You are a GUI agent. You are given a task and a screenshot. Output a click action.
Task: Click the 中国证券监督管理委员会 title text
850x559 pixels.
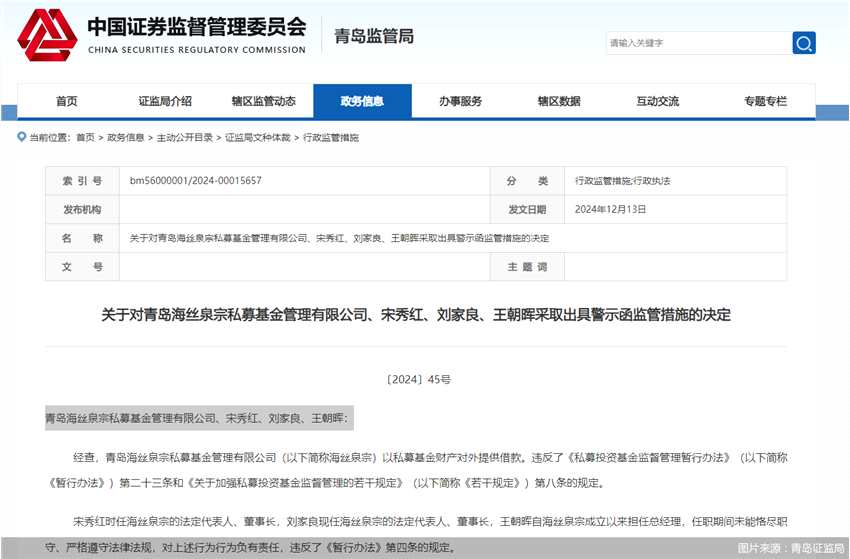197,27
